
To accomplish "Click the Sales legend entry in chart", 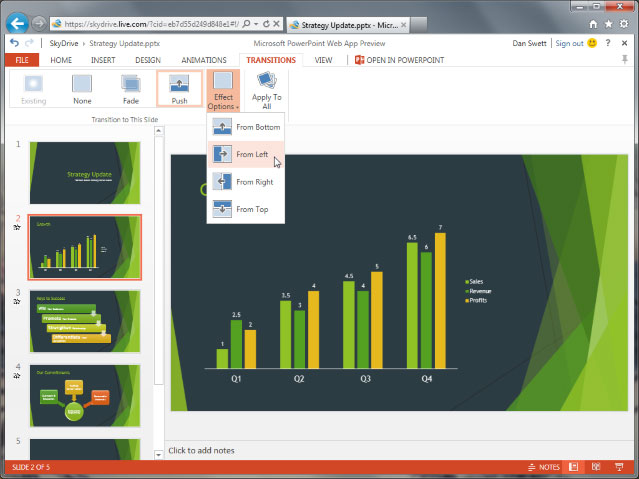I will pyautogui.click(x=474, y=282).
